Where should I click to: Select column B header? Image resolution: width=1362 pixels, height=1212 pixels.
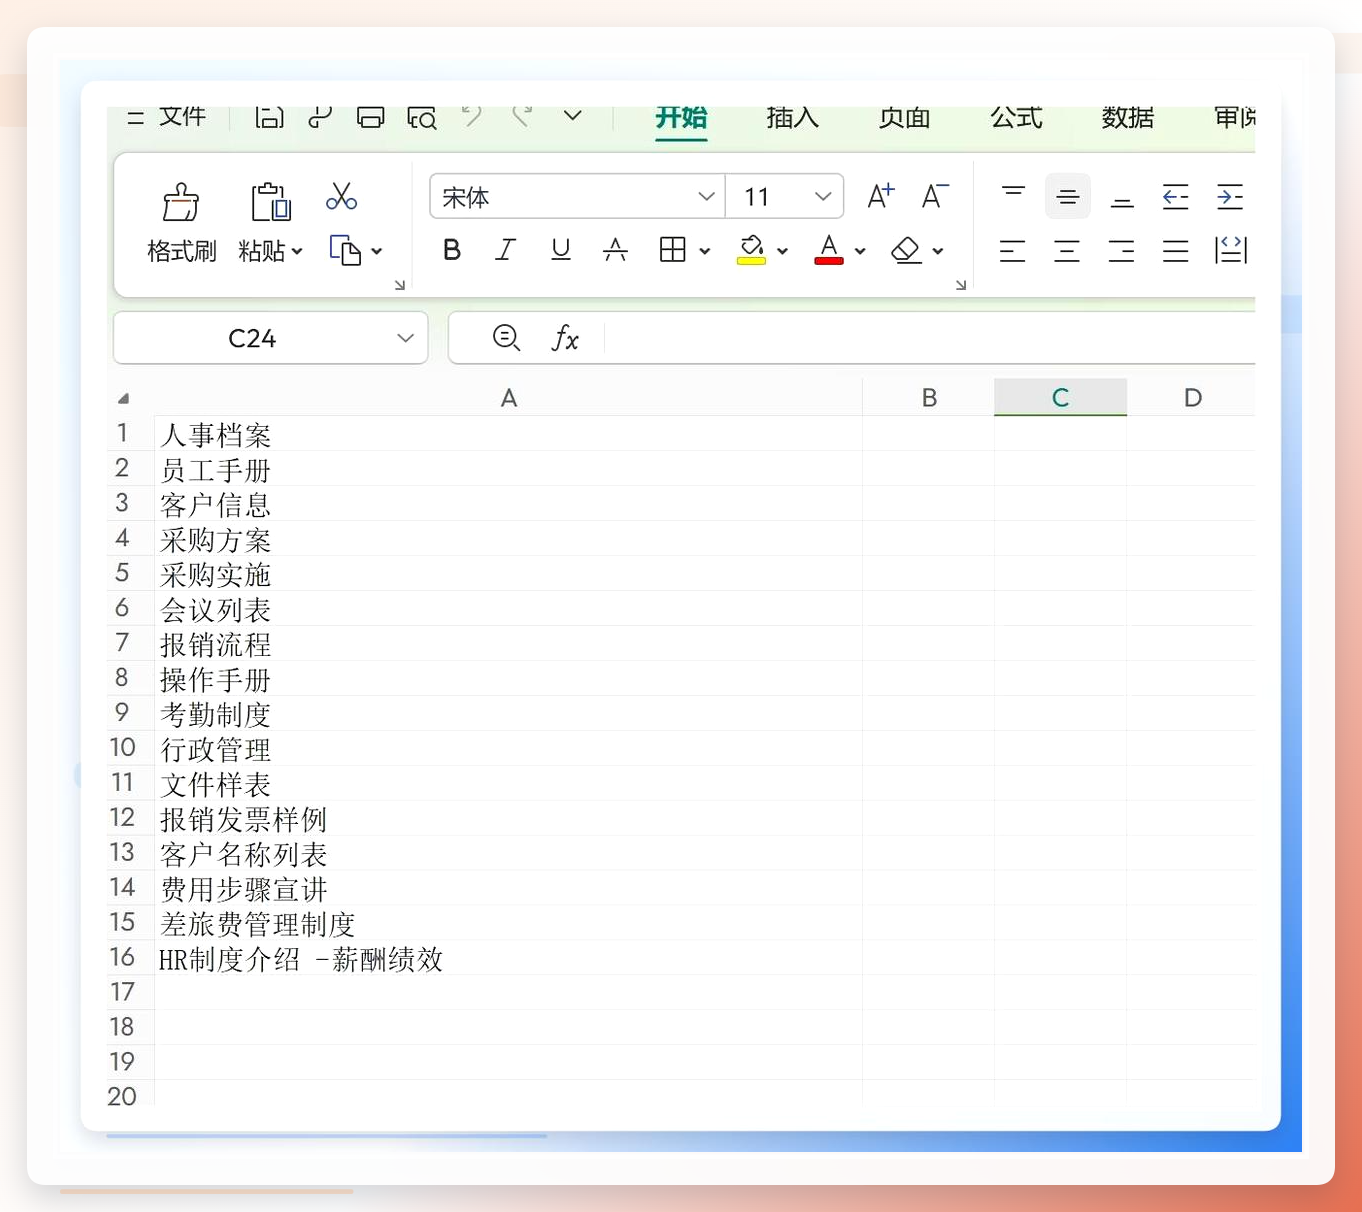[x=929, y=398]
